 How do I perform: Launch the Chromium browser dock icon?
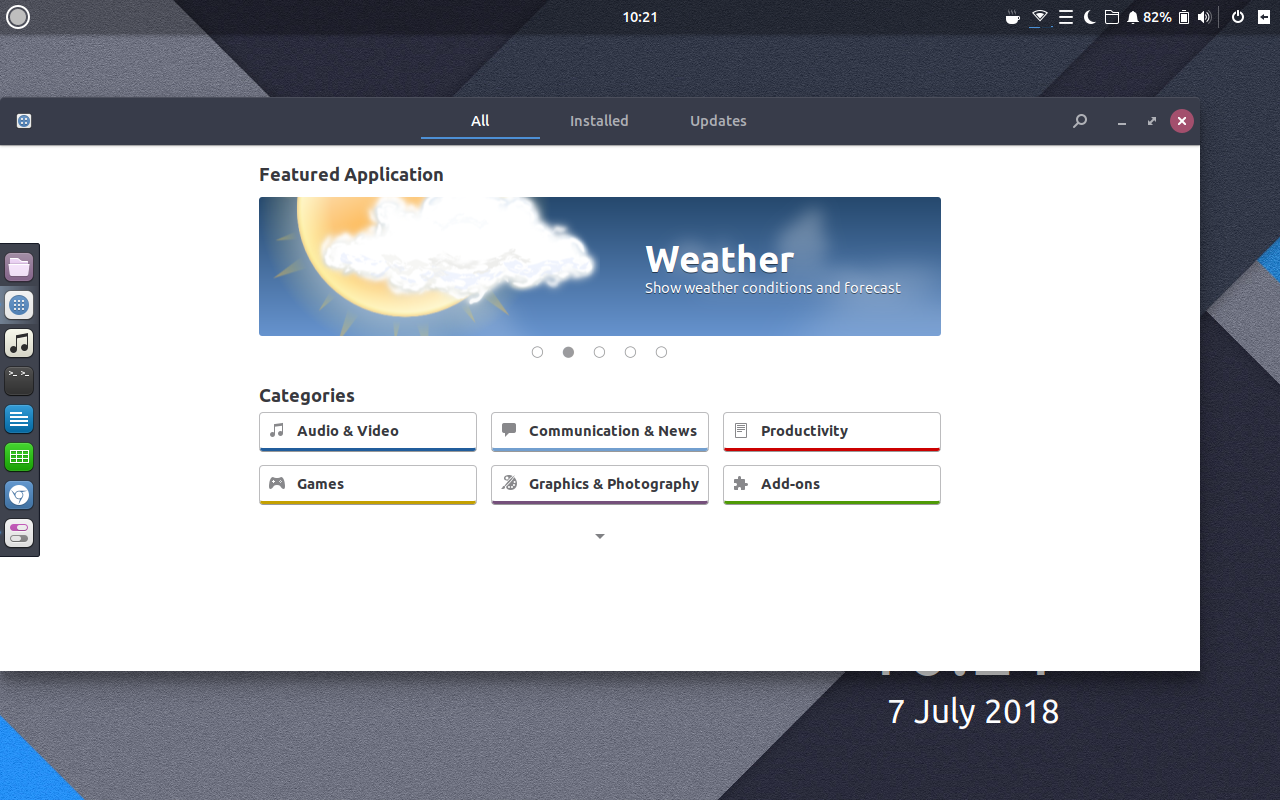[19, 495]
